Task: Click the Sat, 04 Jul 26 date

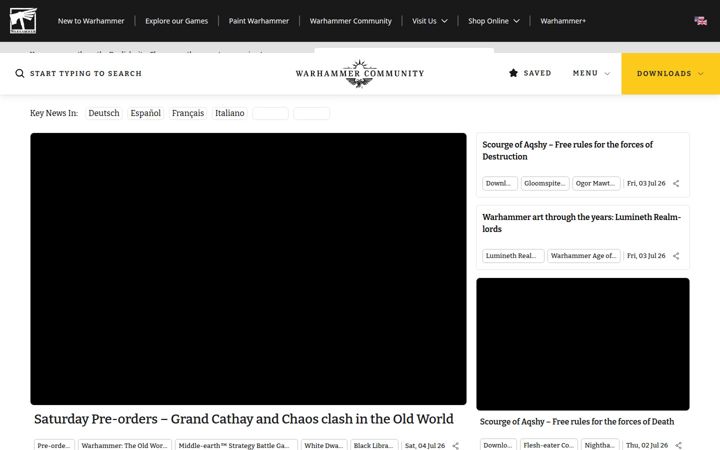Action: [x=425, y=445]
